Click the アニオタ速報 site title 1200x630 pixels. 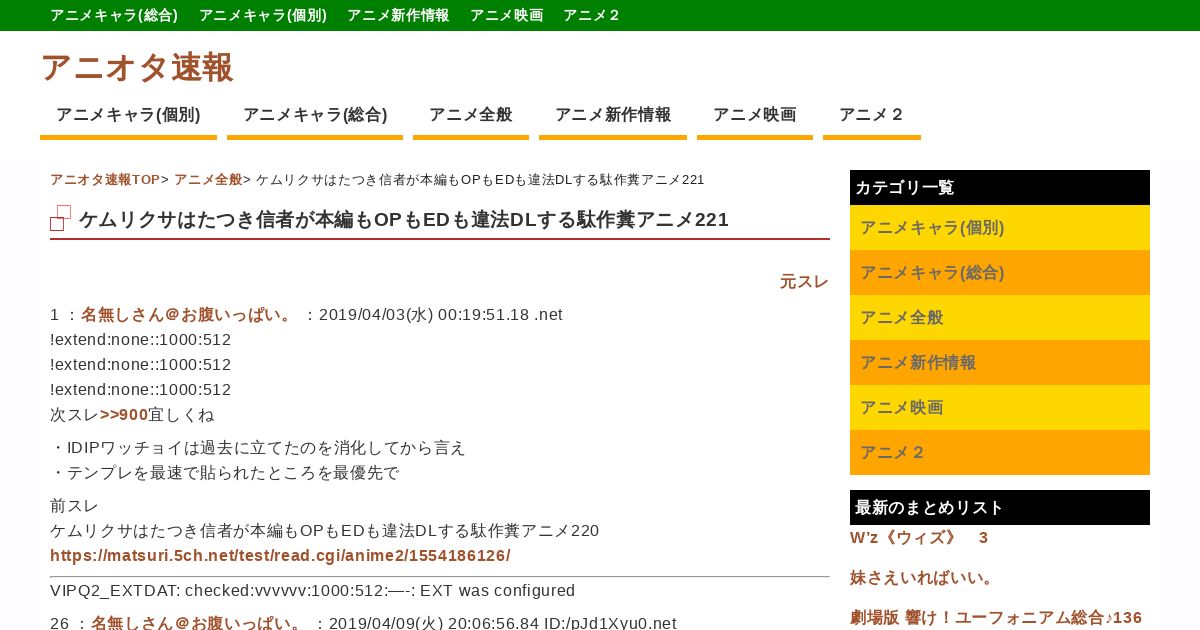(137, 67)
